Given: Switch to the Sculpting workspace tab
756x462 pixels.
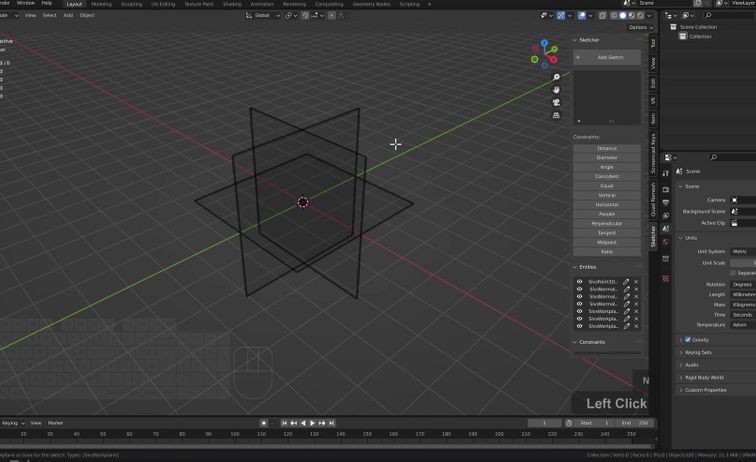Looking at the screenshot, I should coord(131,4).
